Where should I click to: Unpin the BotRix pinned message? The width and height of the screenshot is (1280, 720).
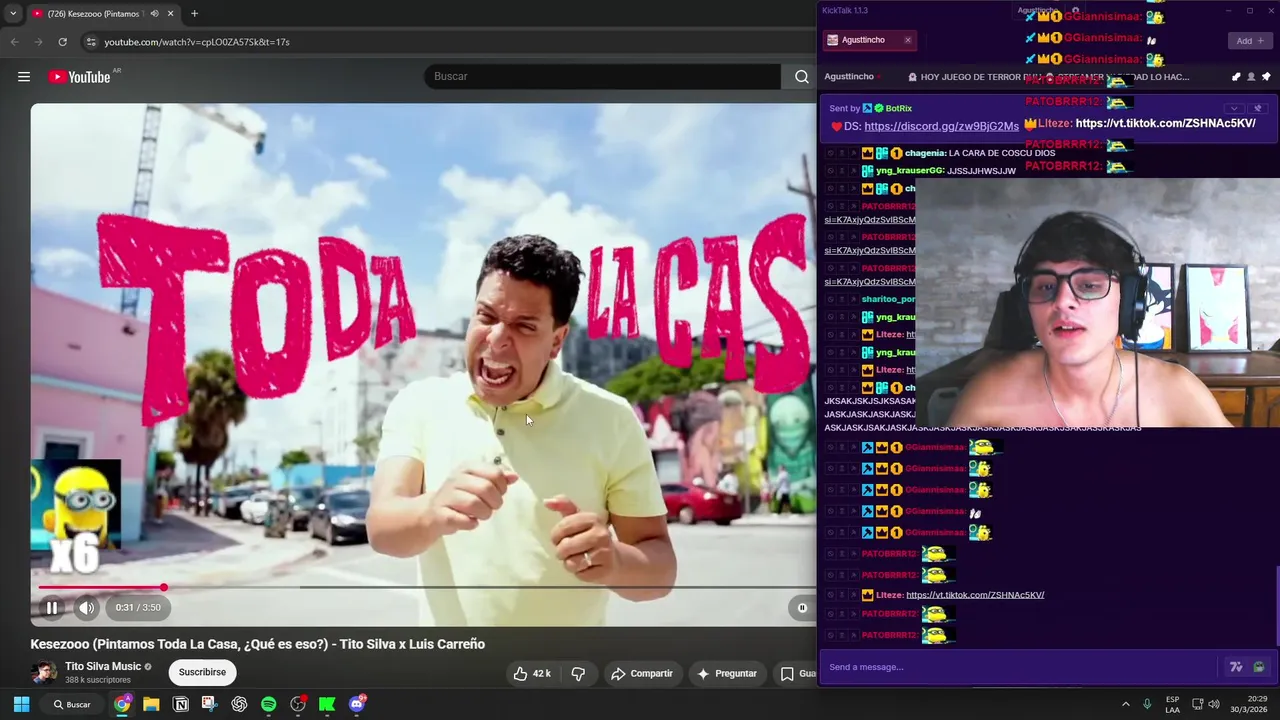point(1258,108)
